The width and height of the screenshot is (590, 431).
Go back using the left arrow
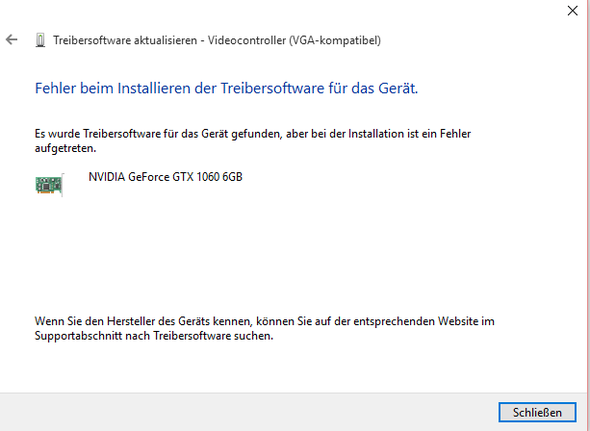12,40
